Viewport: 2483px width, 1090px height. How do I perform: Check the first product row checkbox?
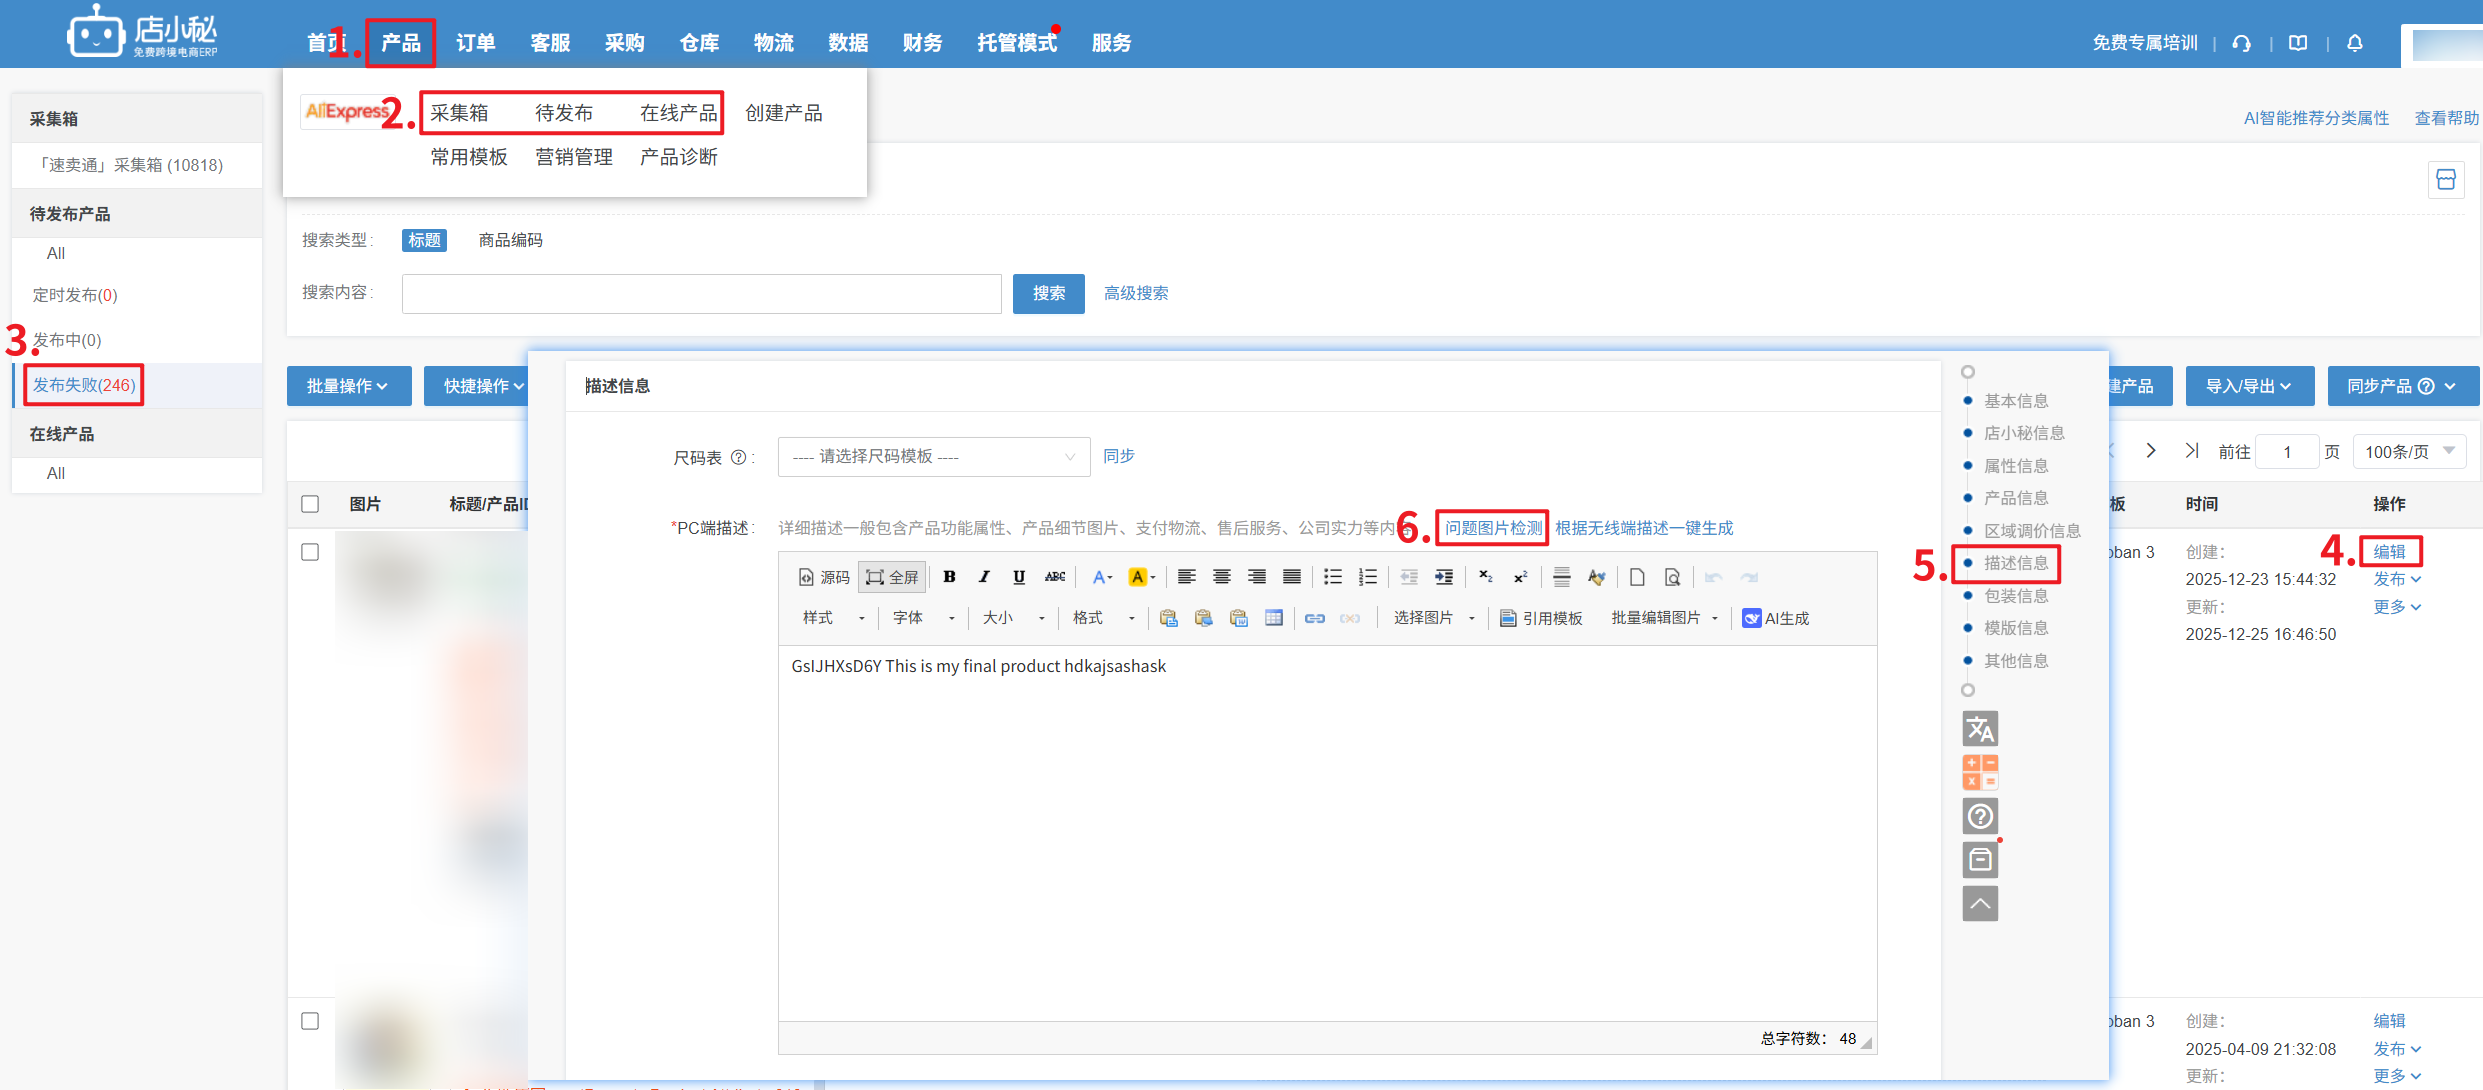(x=310, y=552)
